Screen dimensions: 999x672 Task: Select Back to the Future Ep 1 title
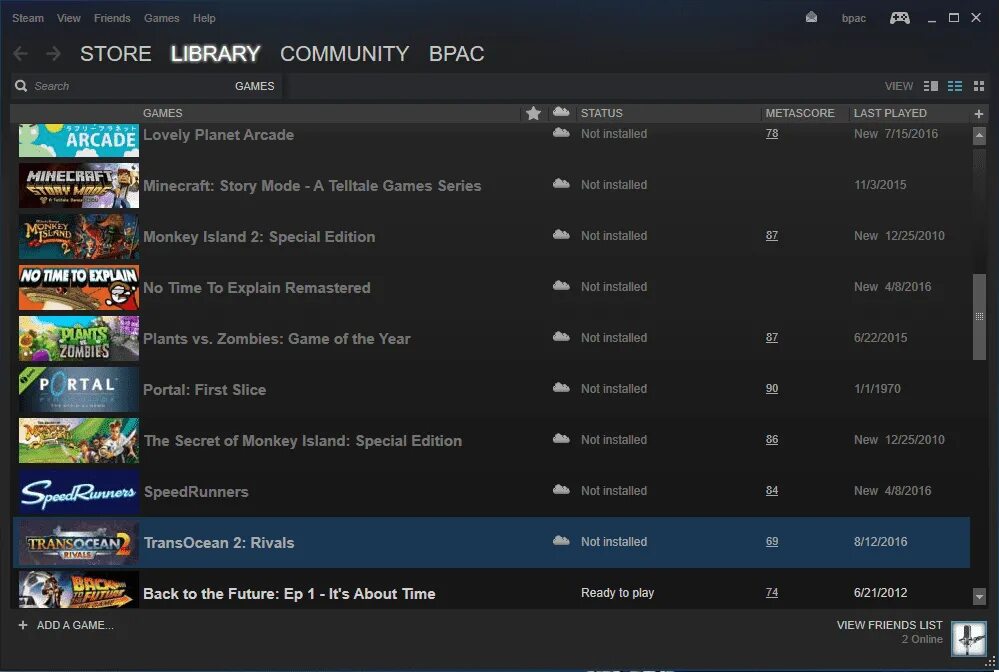click(289, 593)
